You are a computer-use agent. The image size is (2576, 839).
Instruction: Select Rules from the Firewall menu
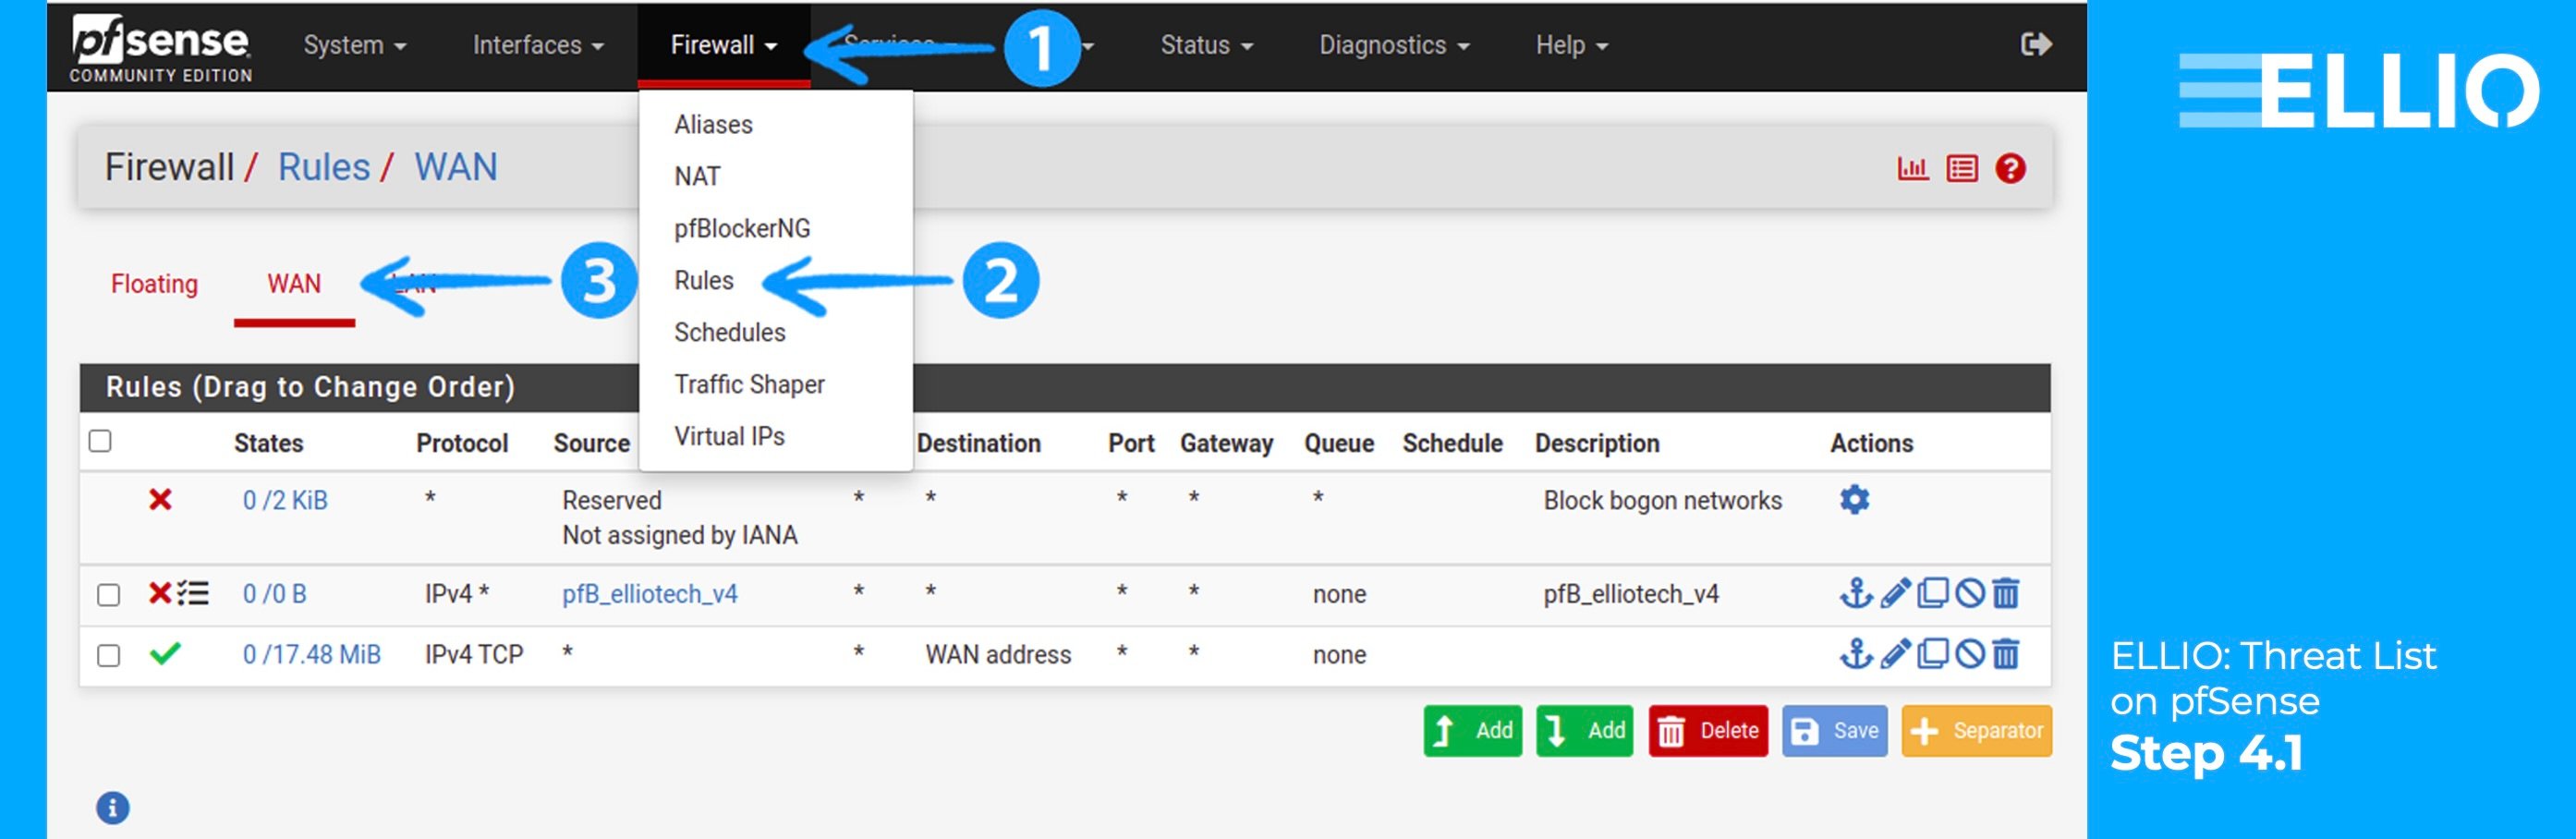(704, 281)
